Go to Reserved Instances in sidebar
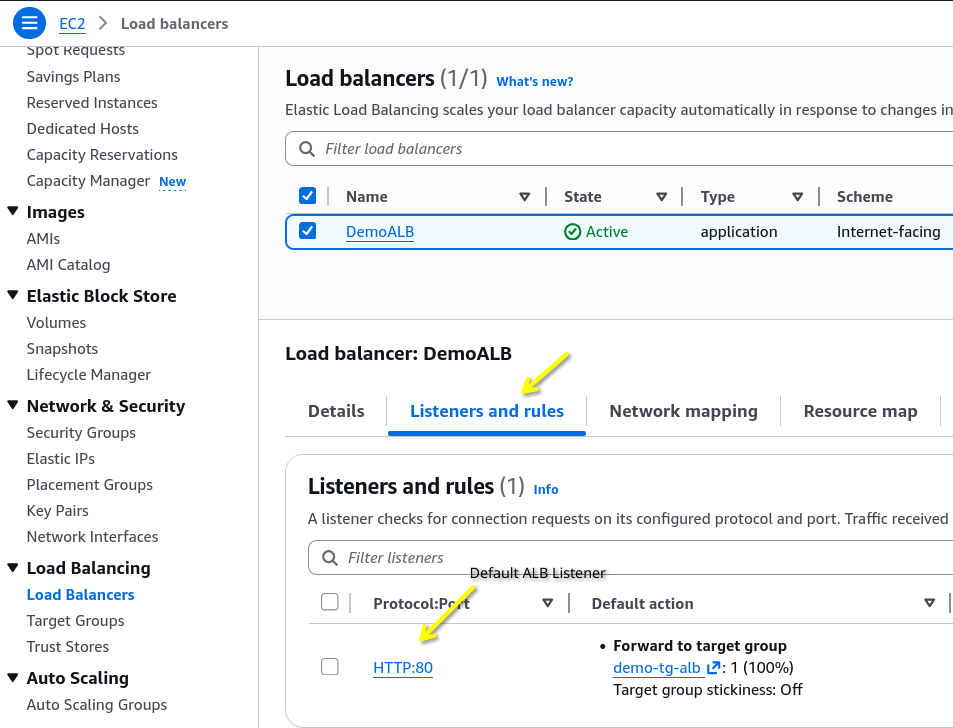953x728 pixels. pyautogui.click(x=92, y=103)
